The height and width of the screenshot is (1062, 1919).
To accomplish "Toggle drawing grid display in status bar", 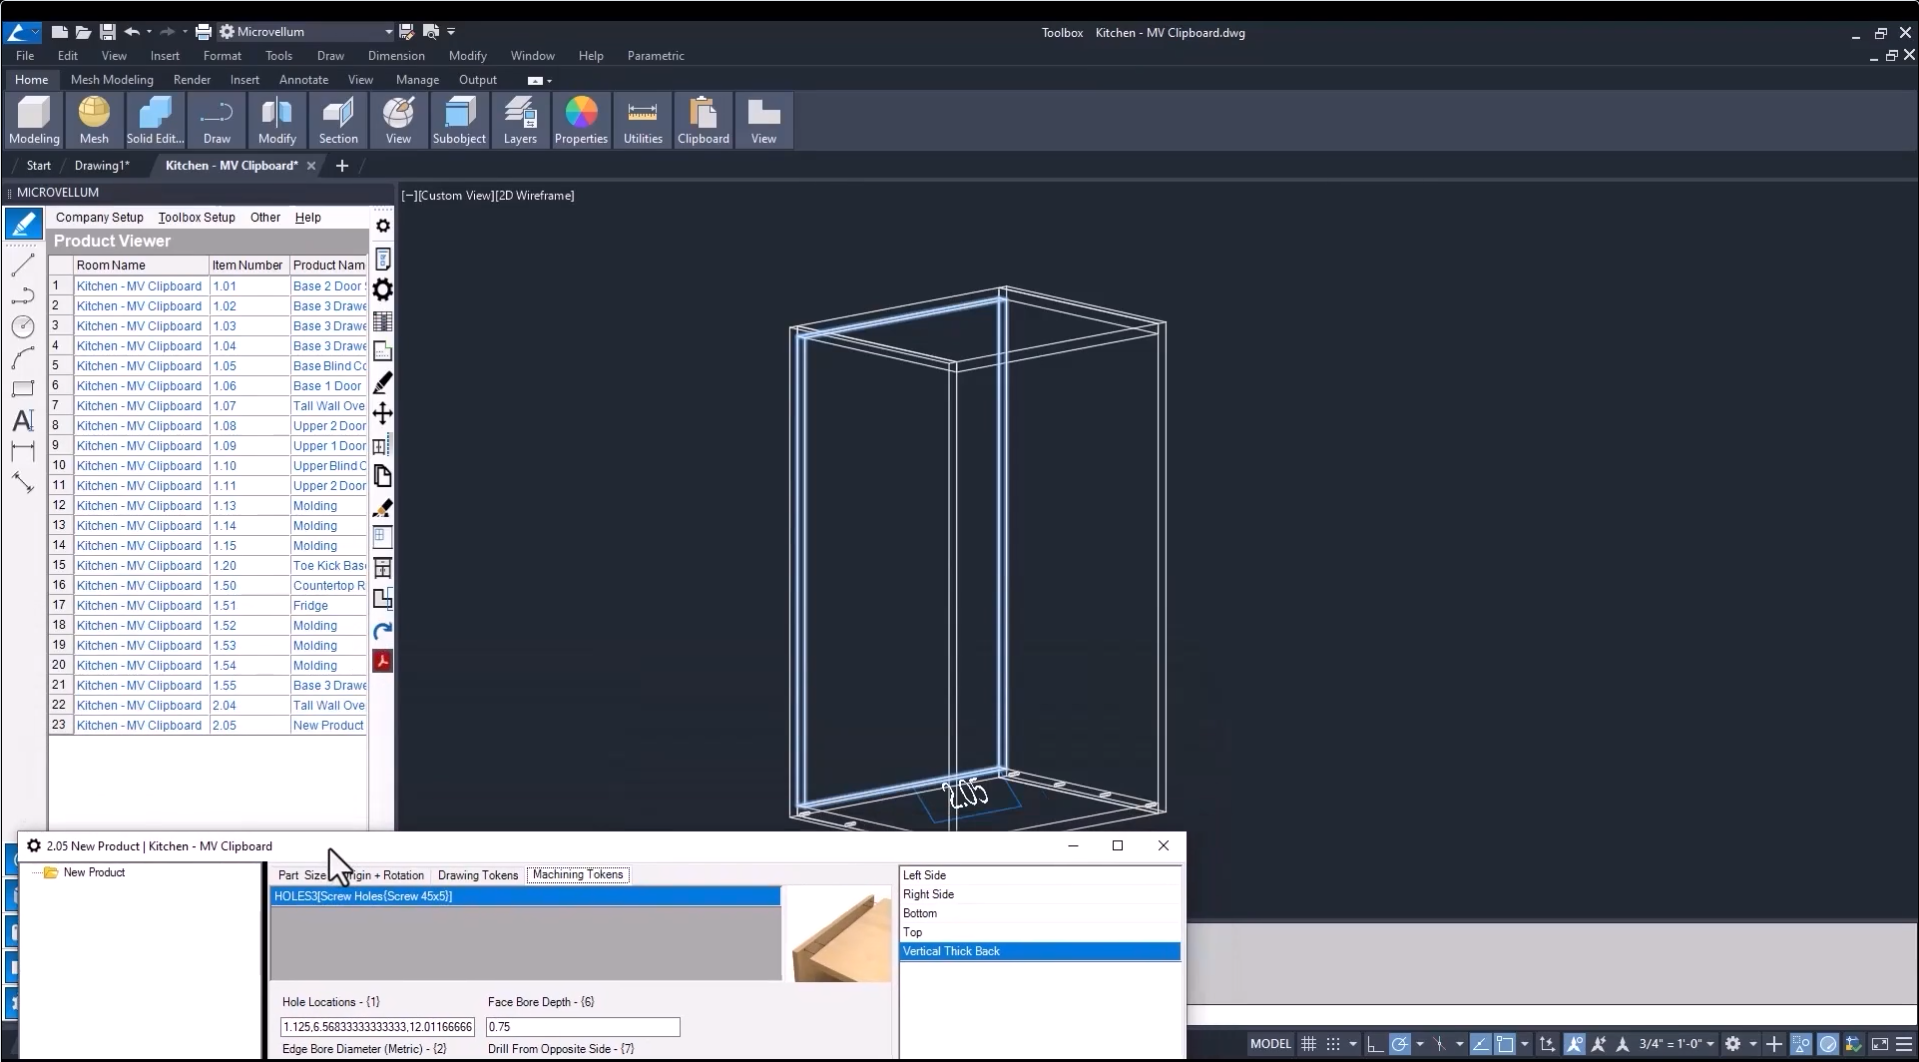I will tap(1308, 1044).
